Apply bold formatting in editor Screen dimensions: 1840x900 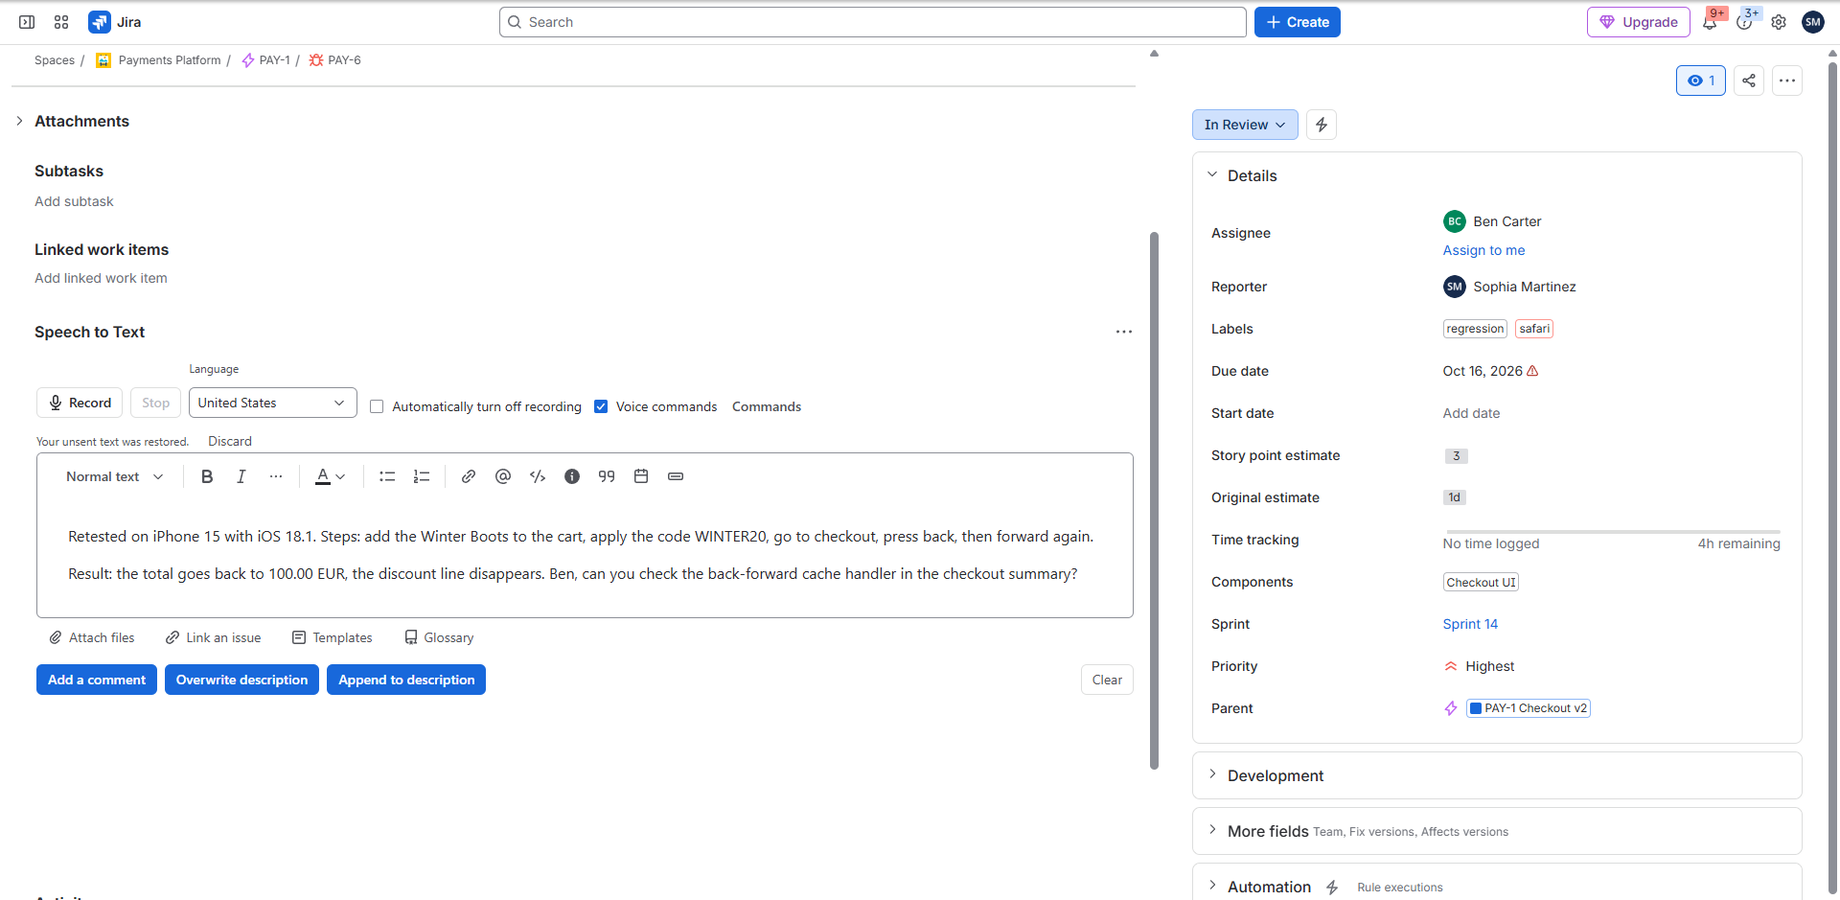207,477
